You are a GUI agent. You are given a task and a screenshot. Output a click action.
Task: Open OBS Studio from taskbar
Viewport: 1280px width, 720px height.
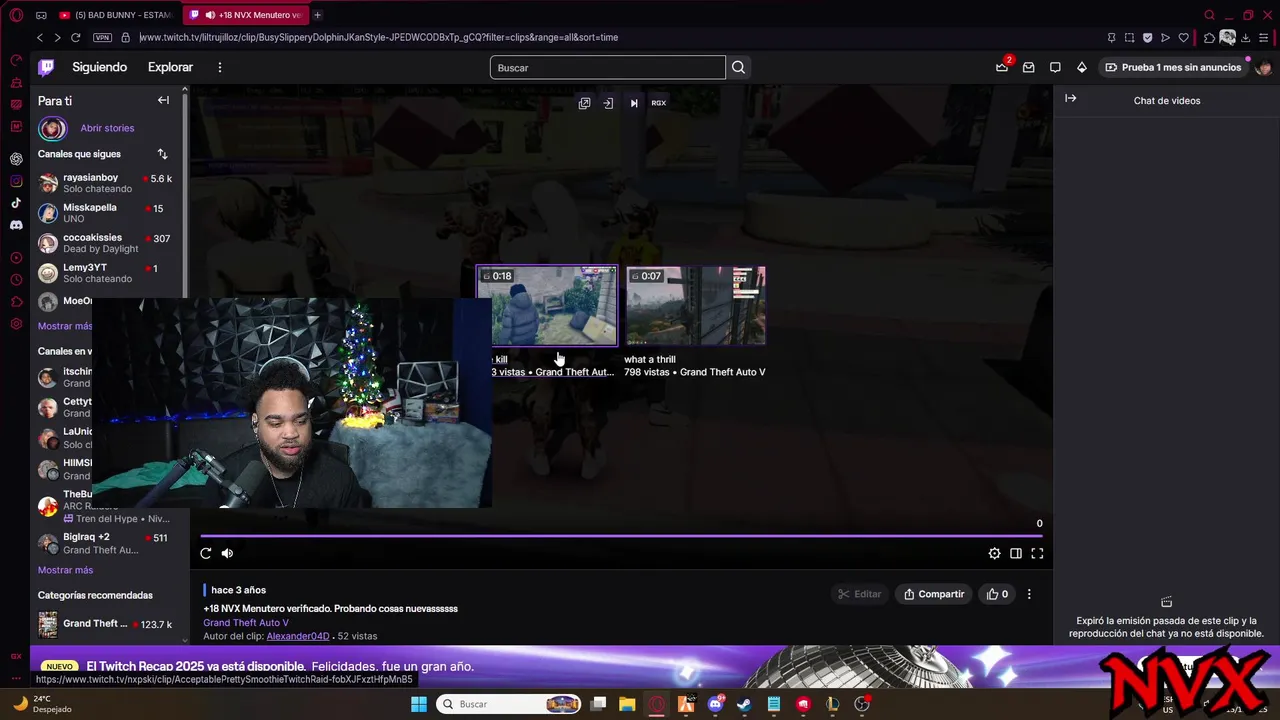pyautogui.click(x=862, y=704)
